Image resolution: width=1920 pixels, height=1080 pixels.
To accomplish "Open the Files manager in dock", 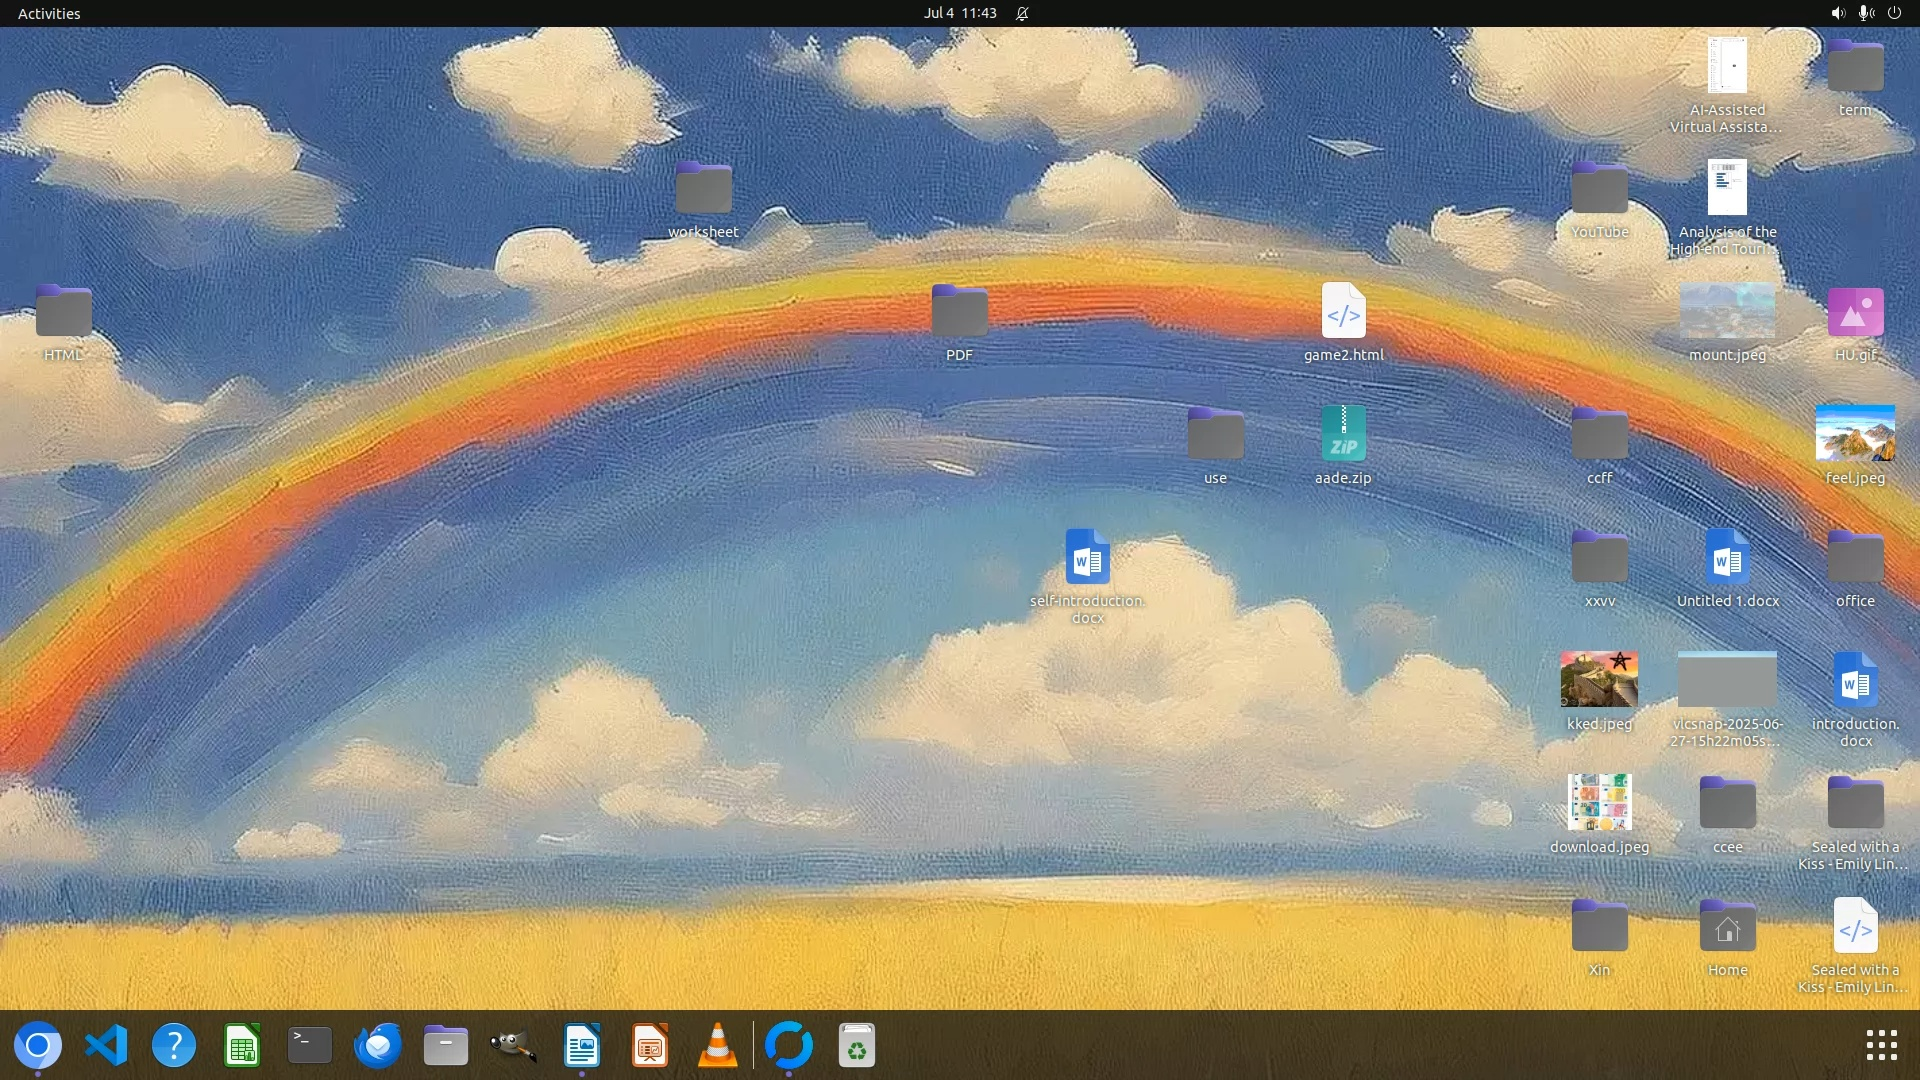I will click(x=445, y=1046).
